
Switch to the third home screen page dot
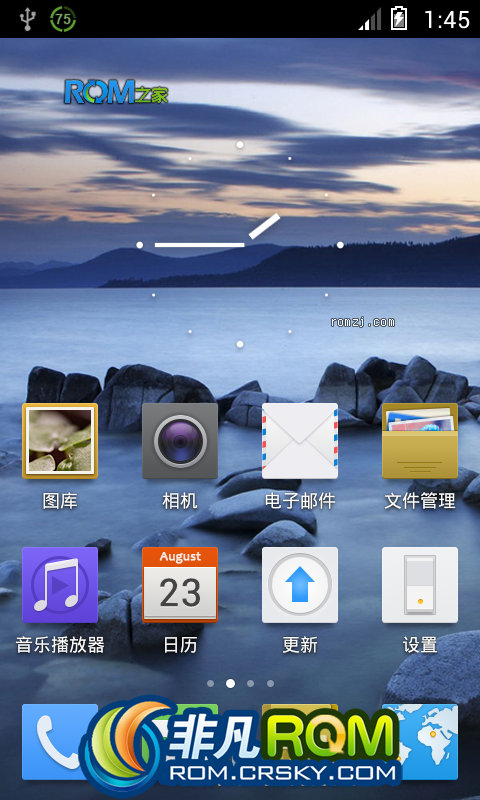point(250,683)
